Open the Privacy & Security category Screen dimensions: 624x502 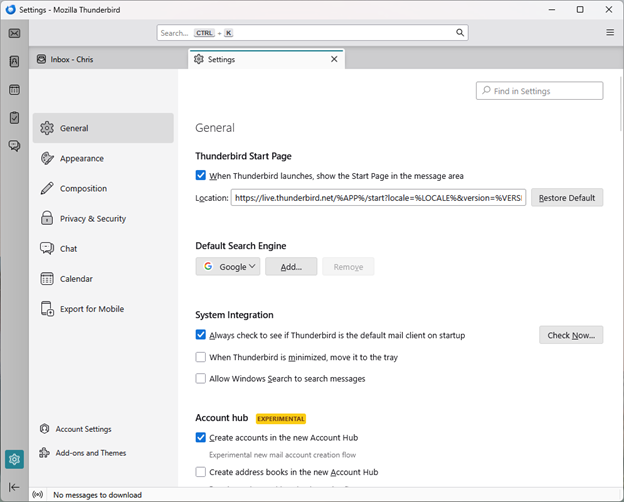click(x=103, y=219)
